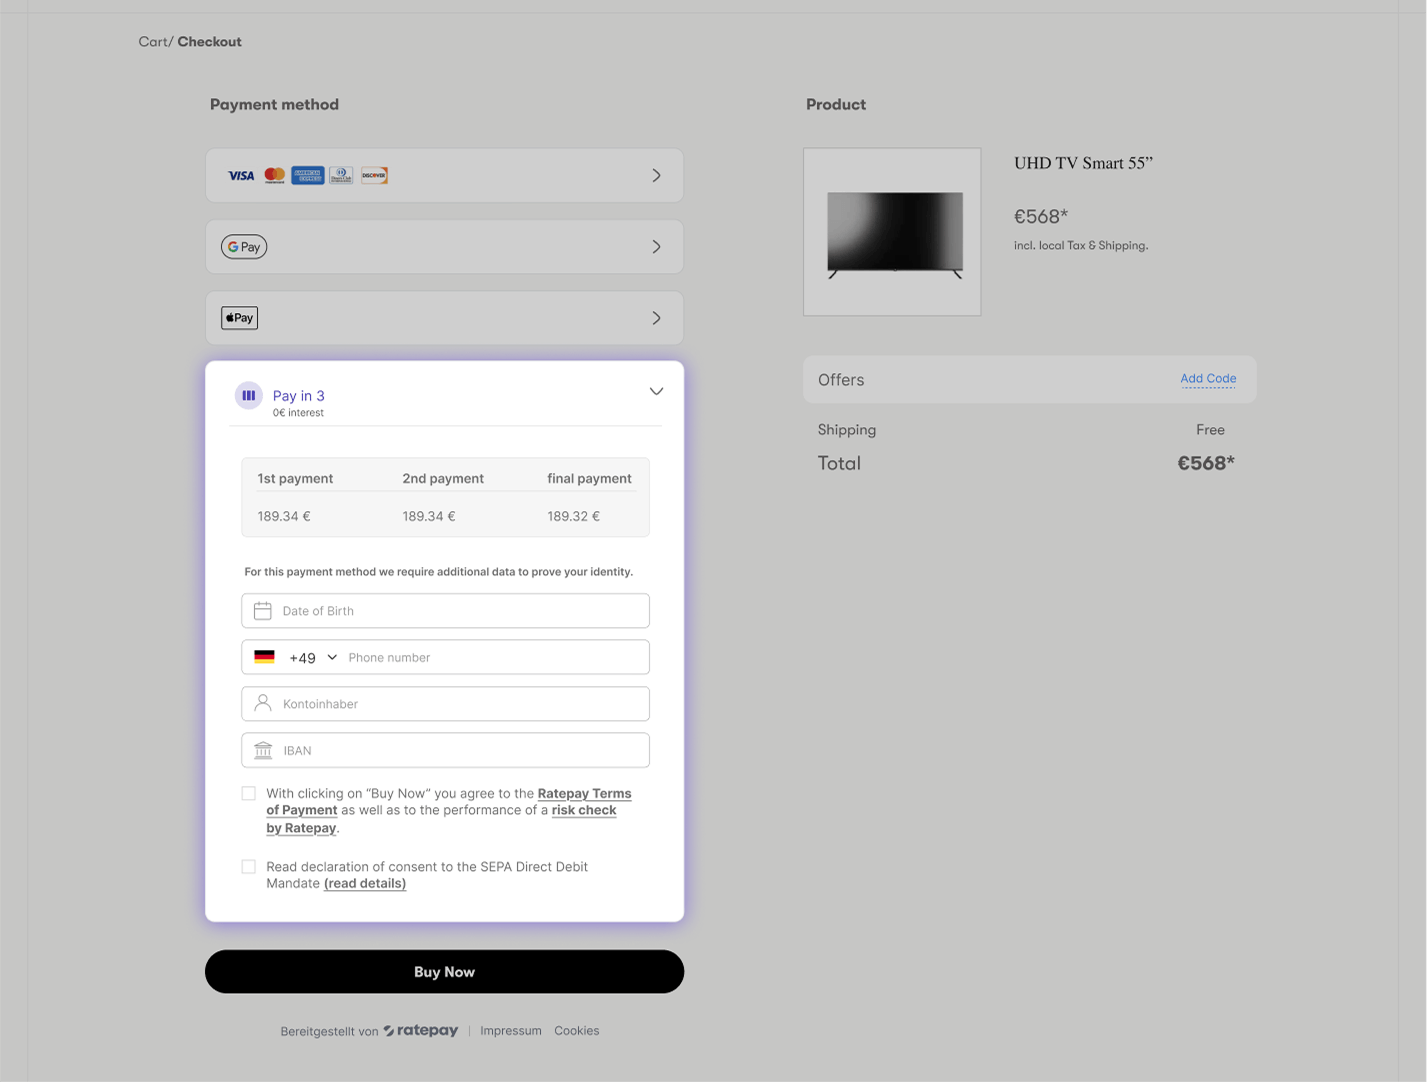Image resolution: width=1427 pixels, height=1090 pixels.
Task: Focus the Date of Birth field
Action: point(445,611)
